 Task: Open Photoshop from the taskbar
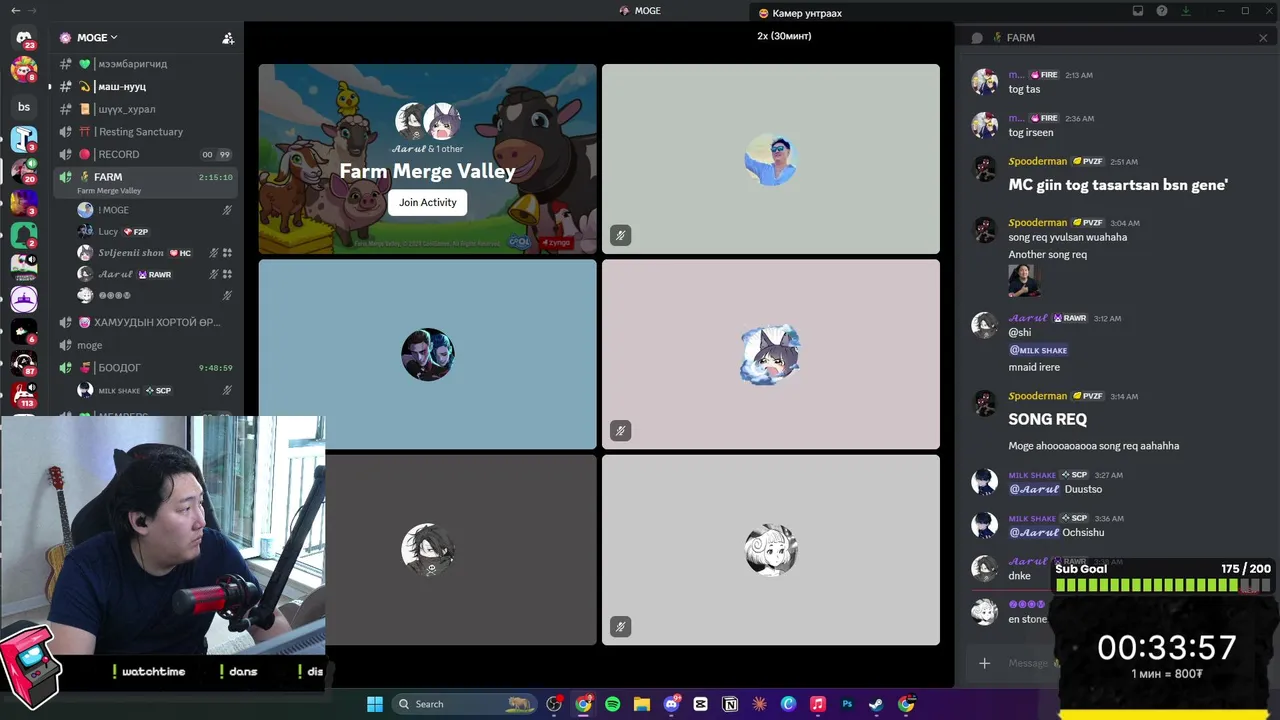pyautogui.click(x=847, y=704)
